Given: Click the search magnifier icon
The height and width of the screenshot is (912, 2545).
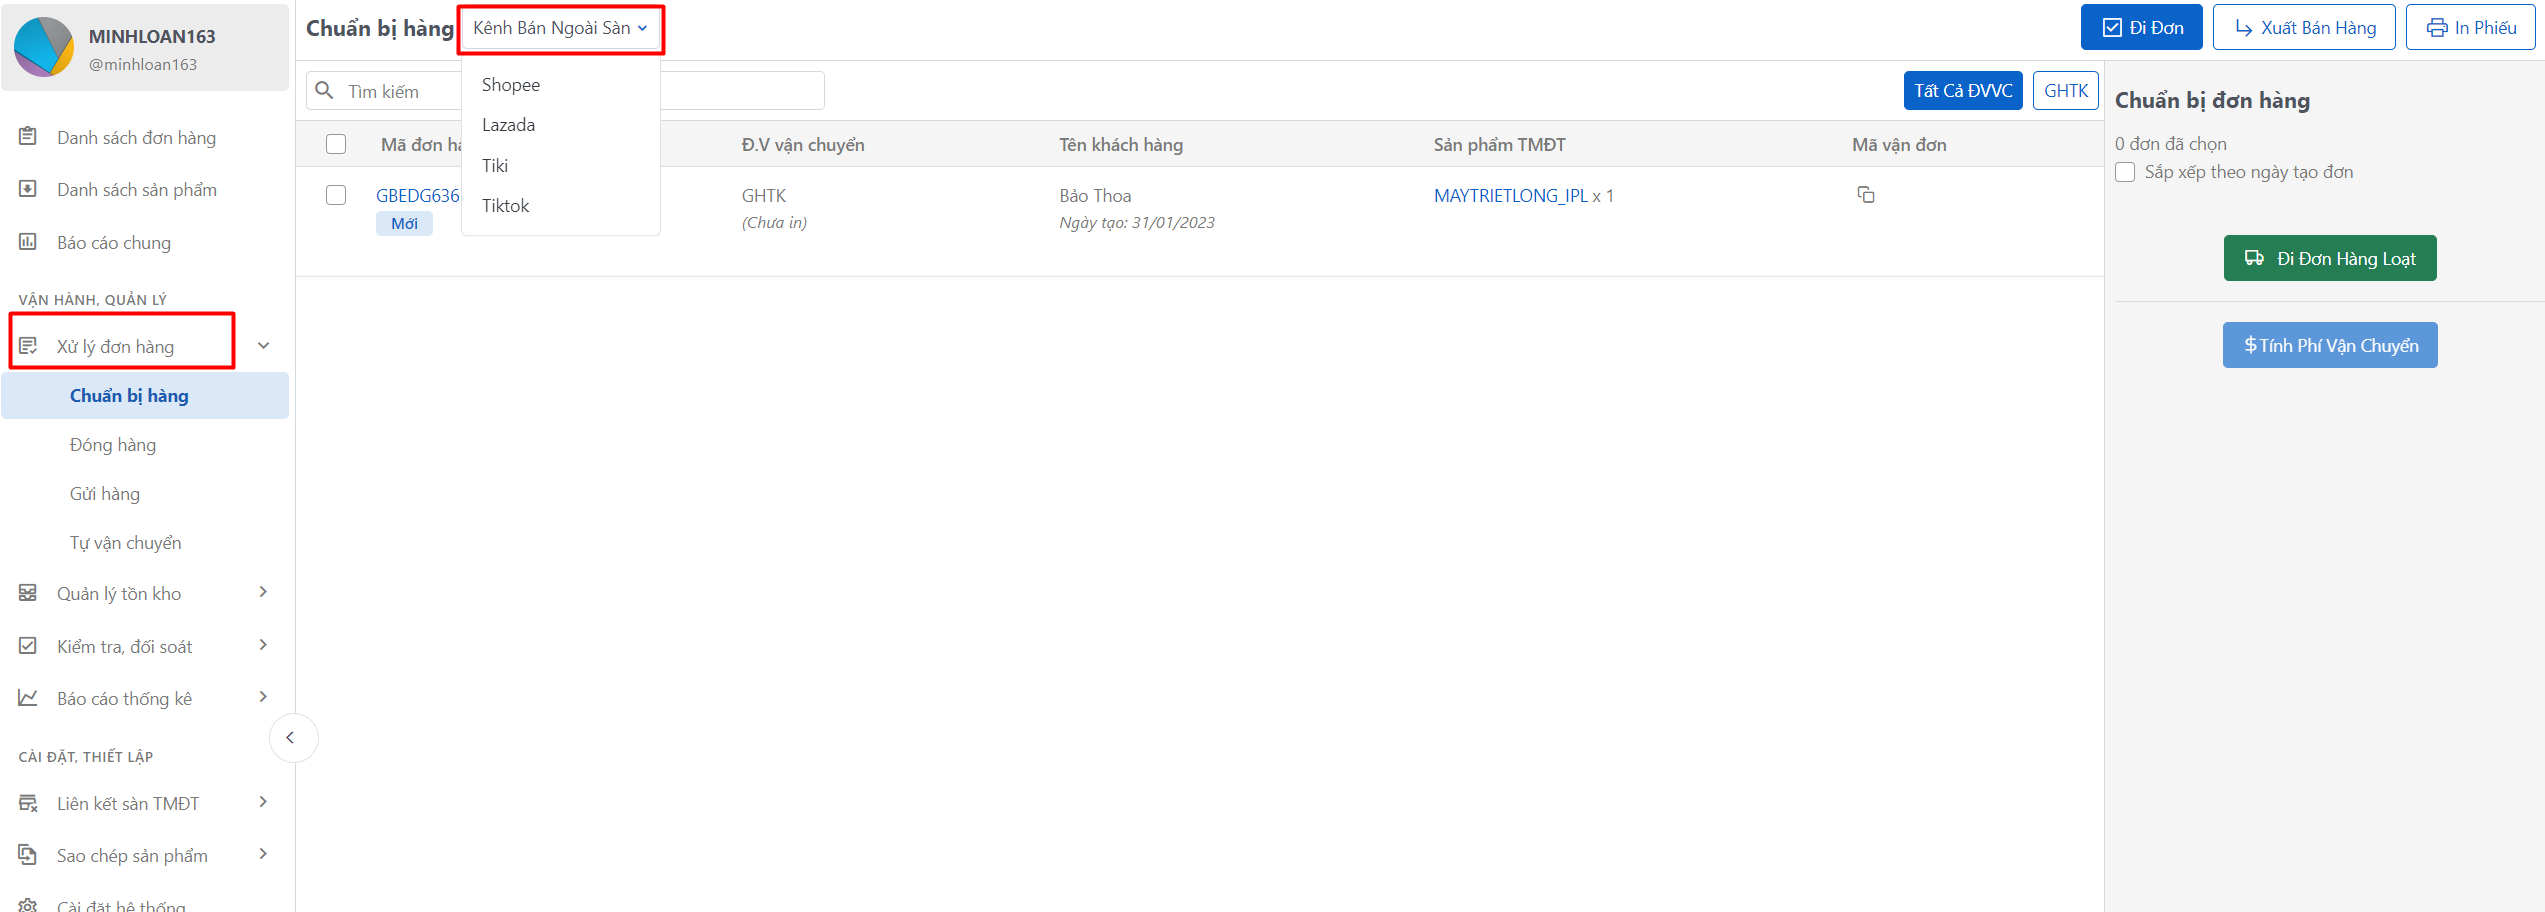Looking at the screenshot, I should (324, 91).
